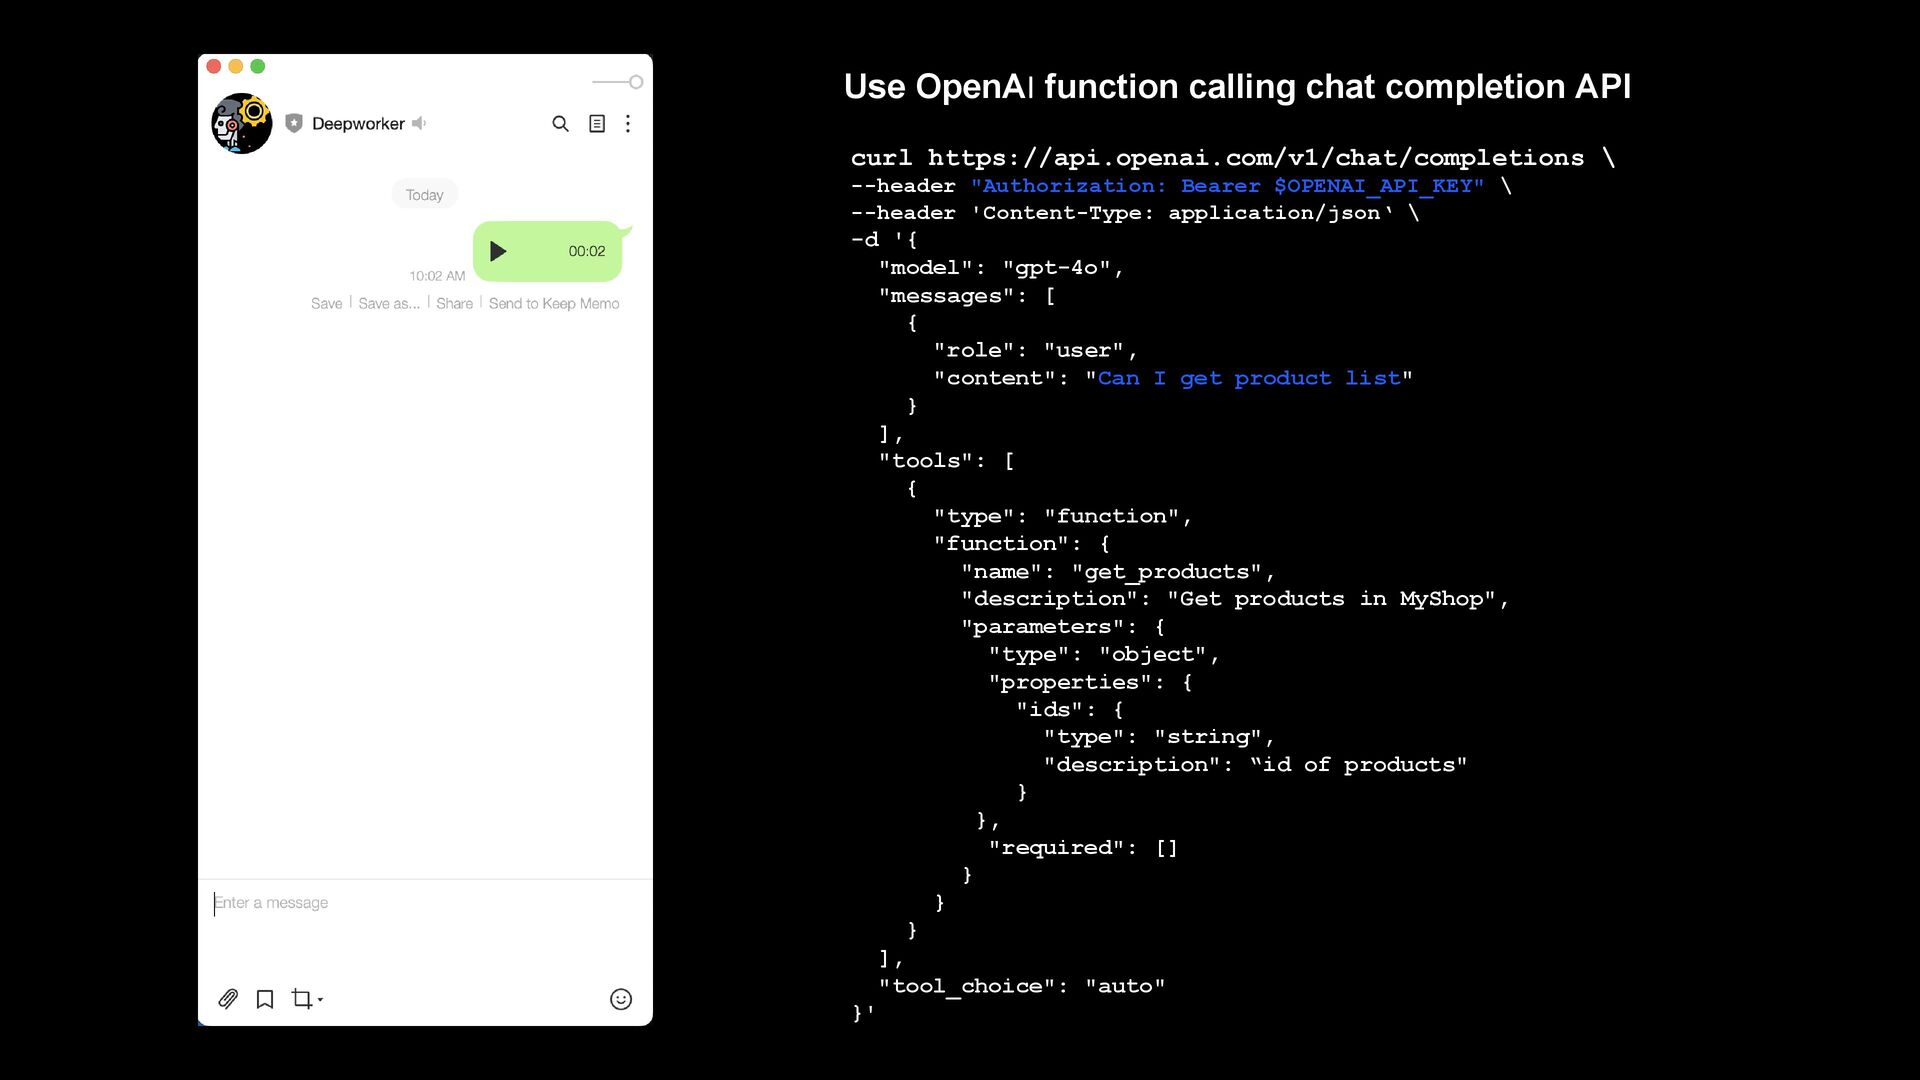
Task: Play the 00:02 voice message
Action: [x=498, y=251]
